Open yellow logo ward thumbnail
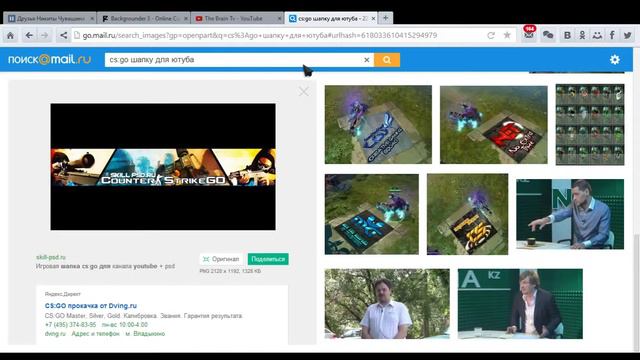 [x=468, y=214]
